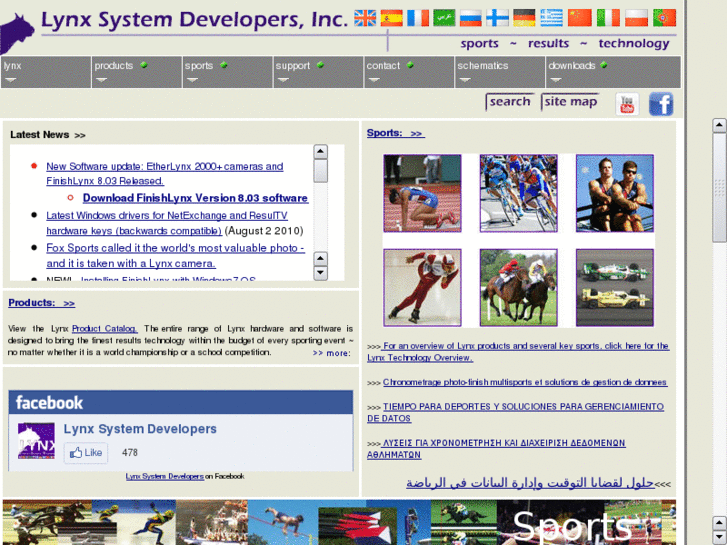The width and height of the screenshot is (727, 545).
Task: Expand arrow under downloads menu
Action: coord(556,80)
